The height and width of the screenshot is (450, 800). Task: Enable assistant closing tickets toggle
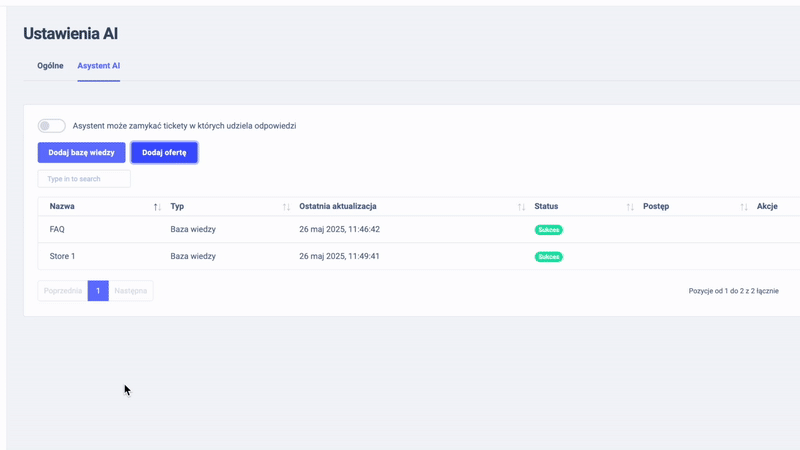pyautogui.click(x=52, y=126)
